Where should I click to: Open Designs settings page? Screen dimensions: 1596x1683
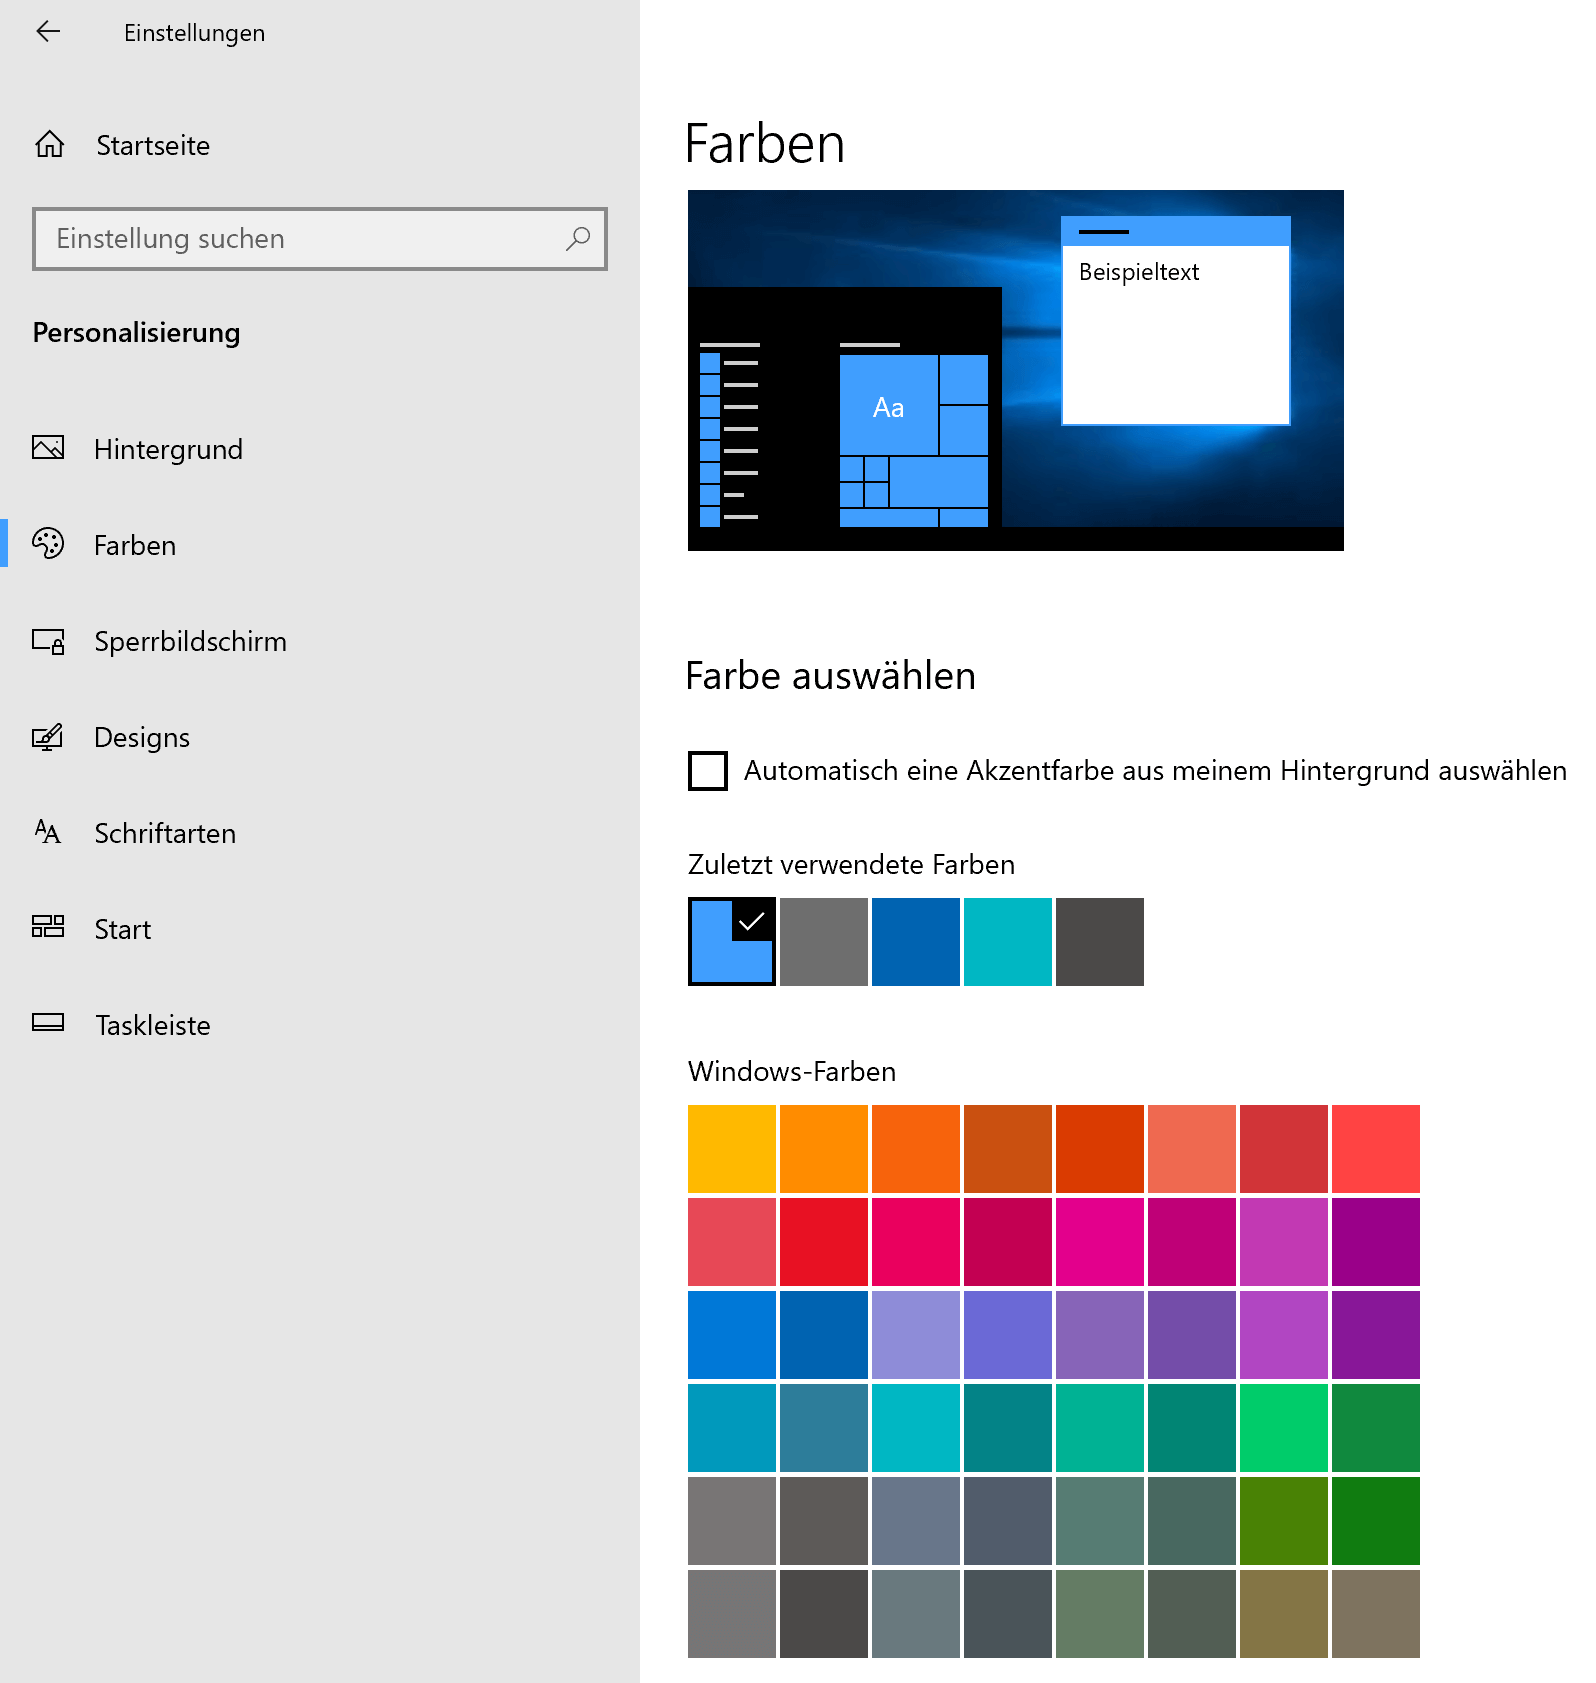pyautogui.click(x=320, y=737)
